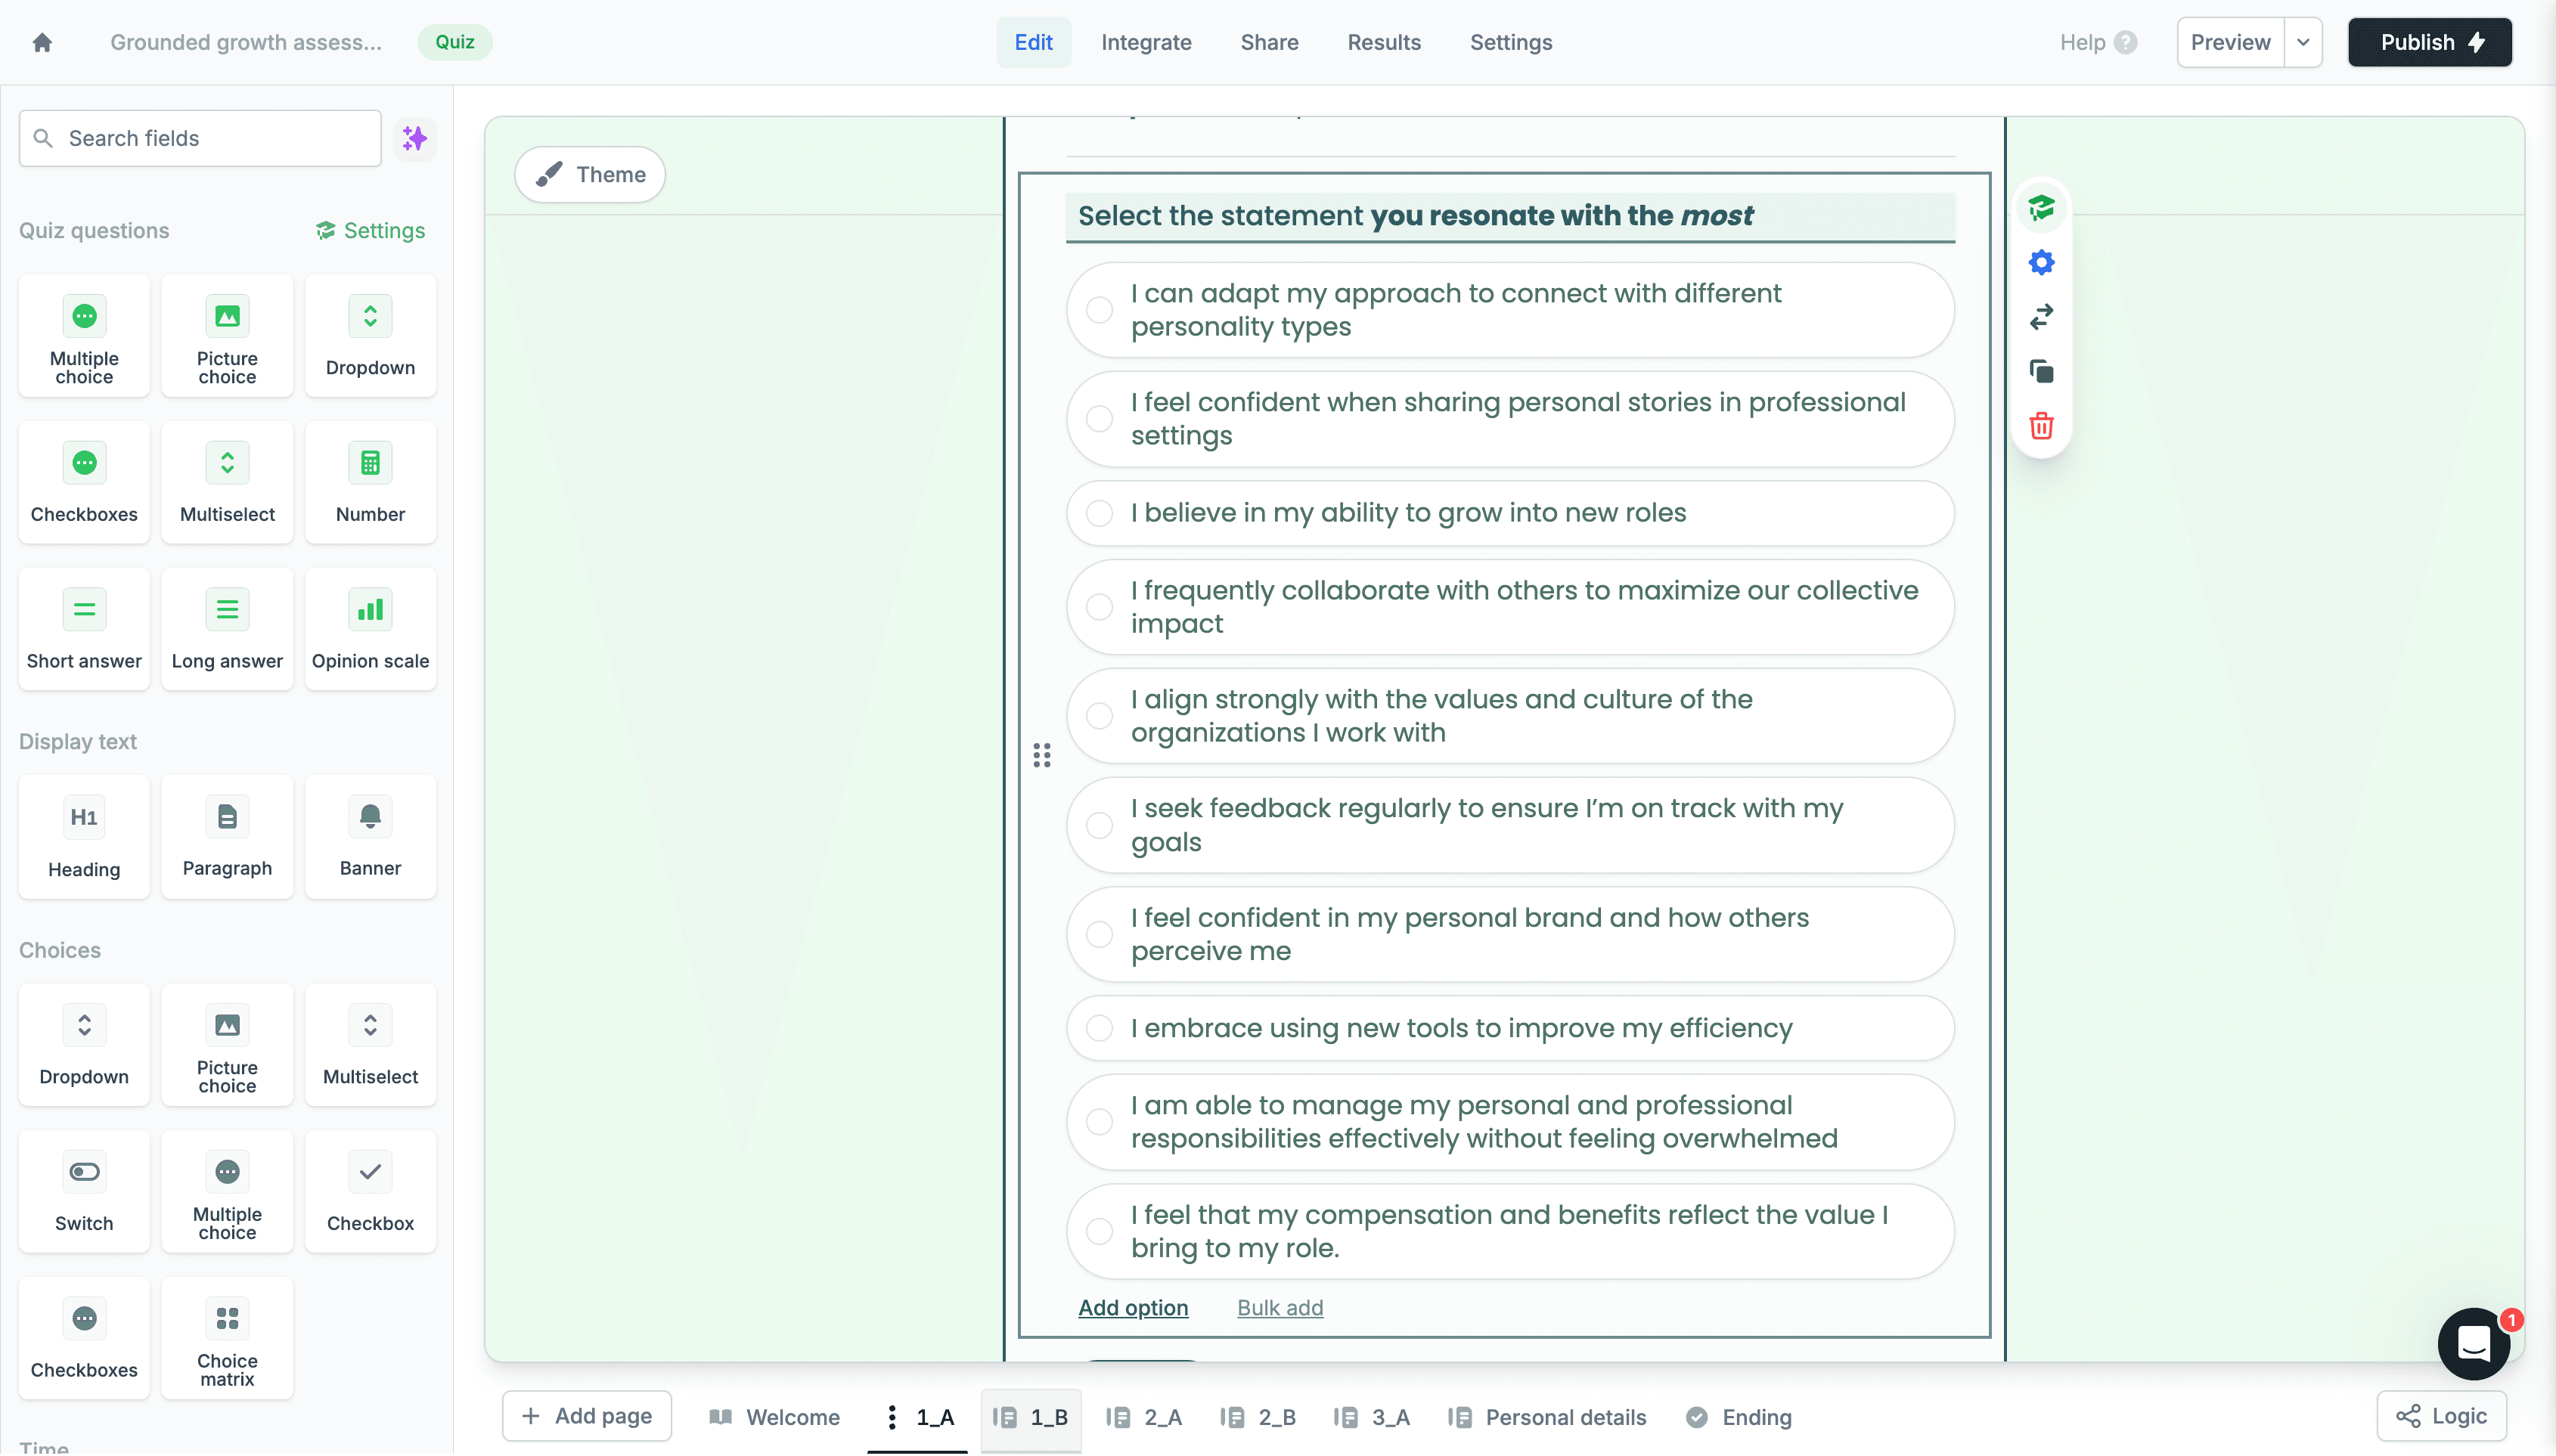Select 'I frequently collaborate with others' radio
This screenshot has height=1456, width=2556.
pos(1099,607)
